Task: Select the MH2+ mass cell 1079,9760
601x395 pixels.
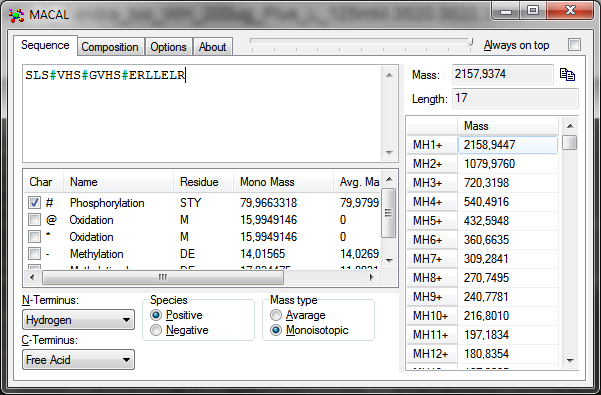Action: pyautogui.click(x=508, y=164)
